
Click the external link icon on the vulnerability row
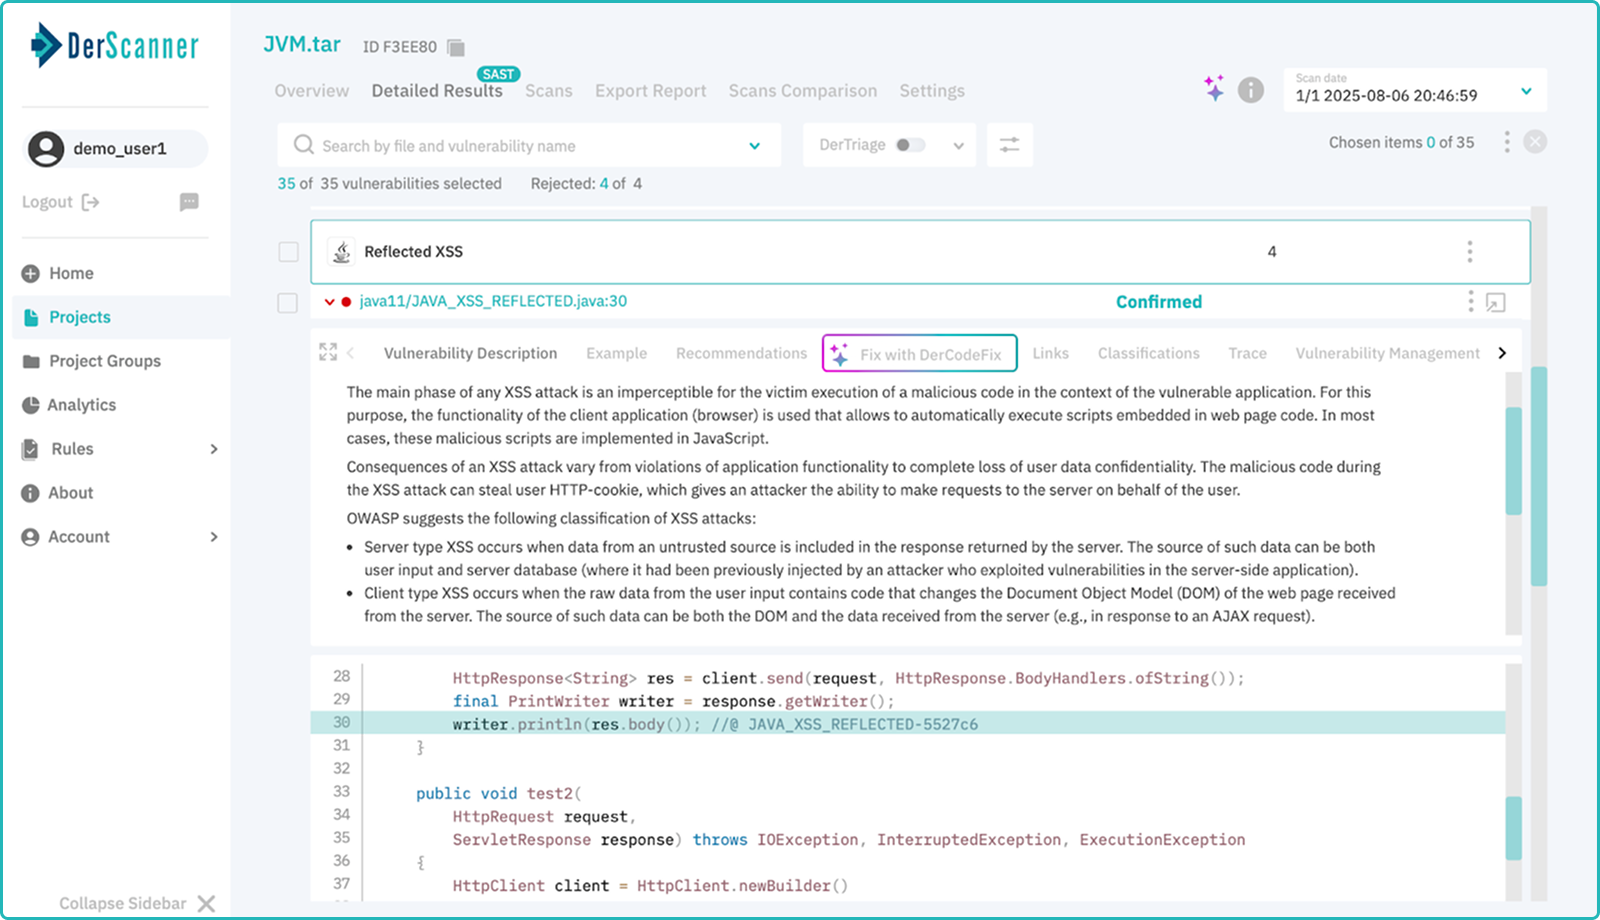[1495, 301]
